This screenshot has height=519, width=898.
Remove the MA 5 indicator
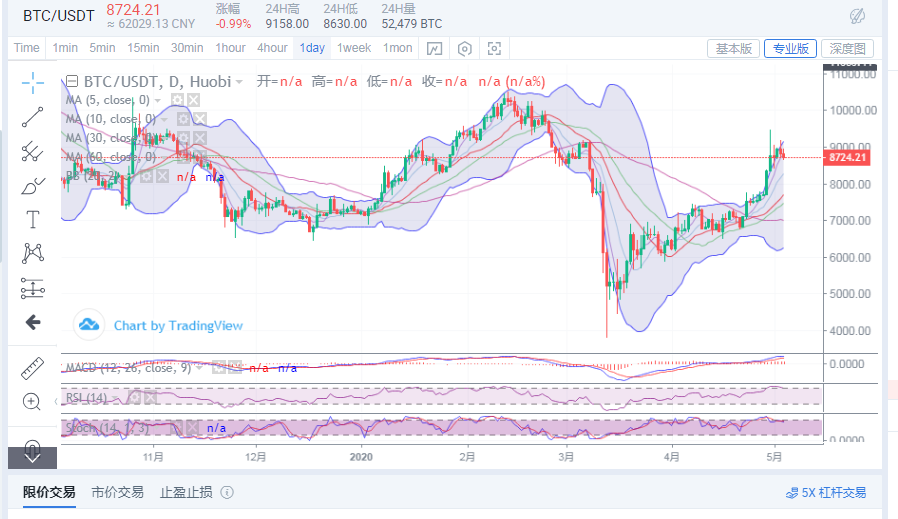coord(194,100)
